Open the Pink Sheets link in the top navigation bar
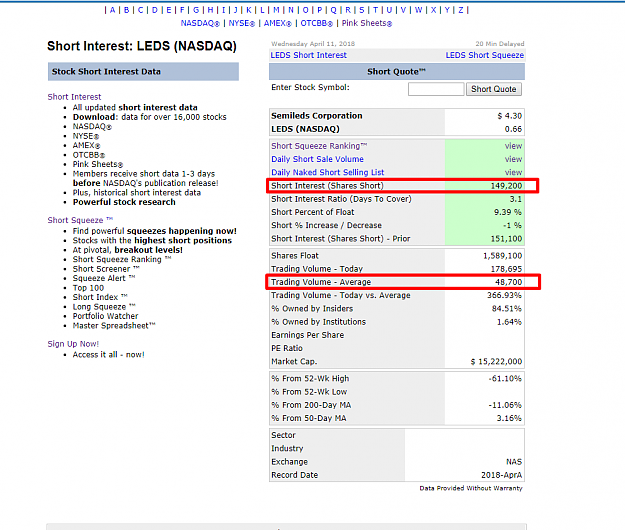 [x=367, y=23]
